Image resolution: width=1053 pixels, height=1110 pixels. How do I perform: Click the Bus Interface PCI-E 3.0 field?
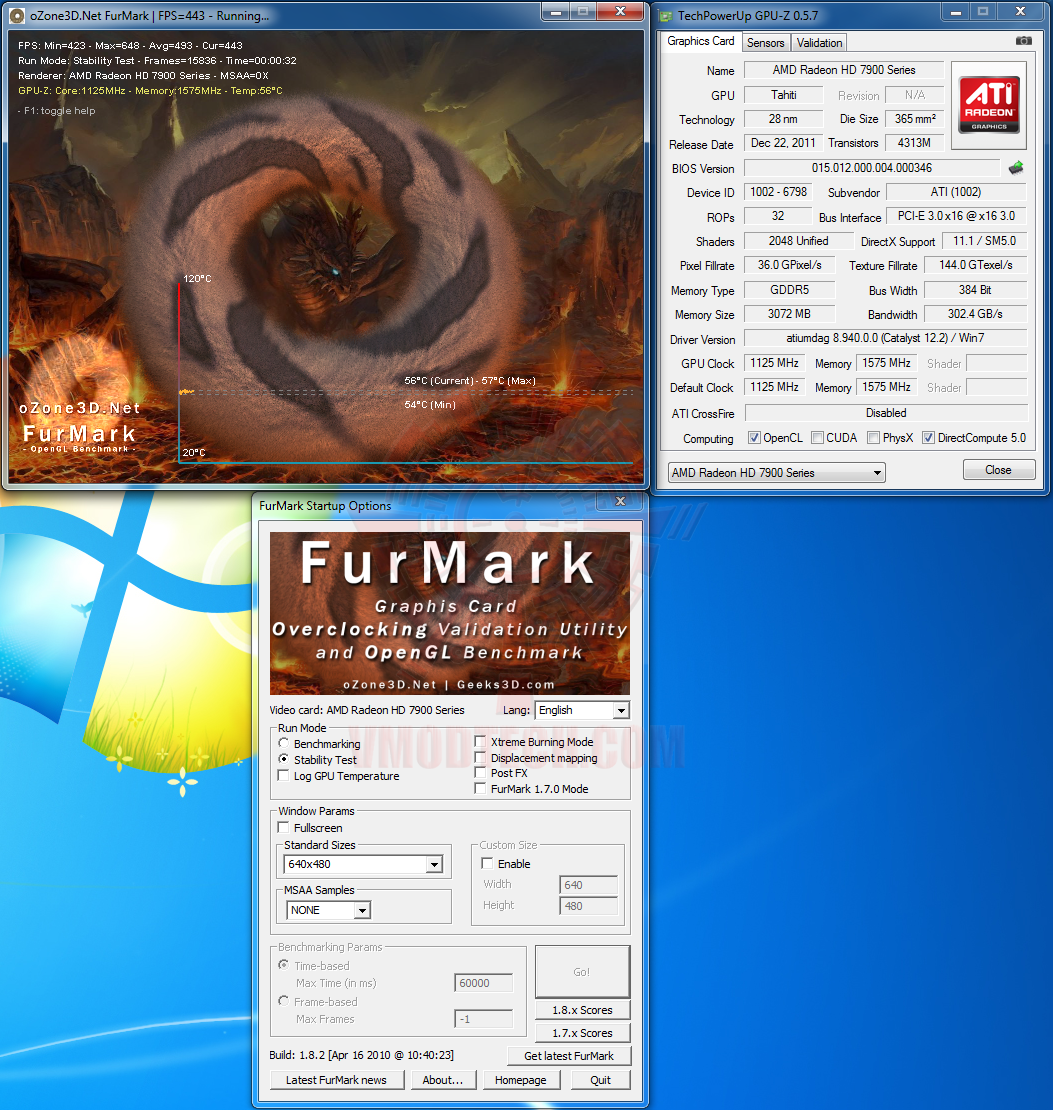click(956, 216)
